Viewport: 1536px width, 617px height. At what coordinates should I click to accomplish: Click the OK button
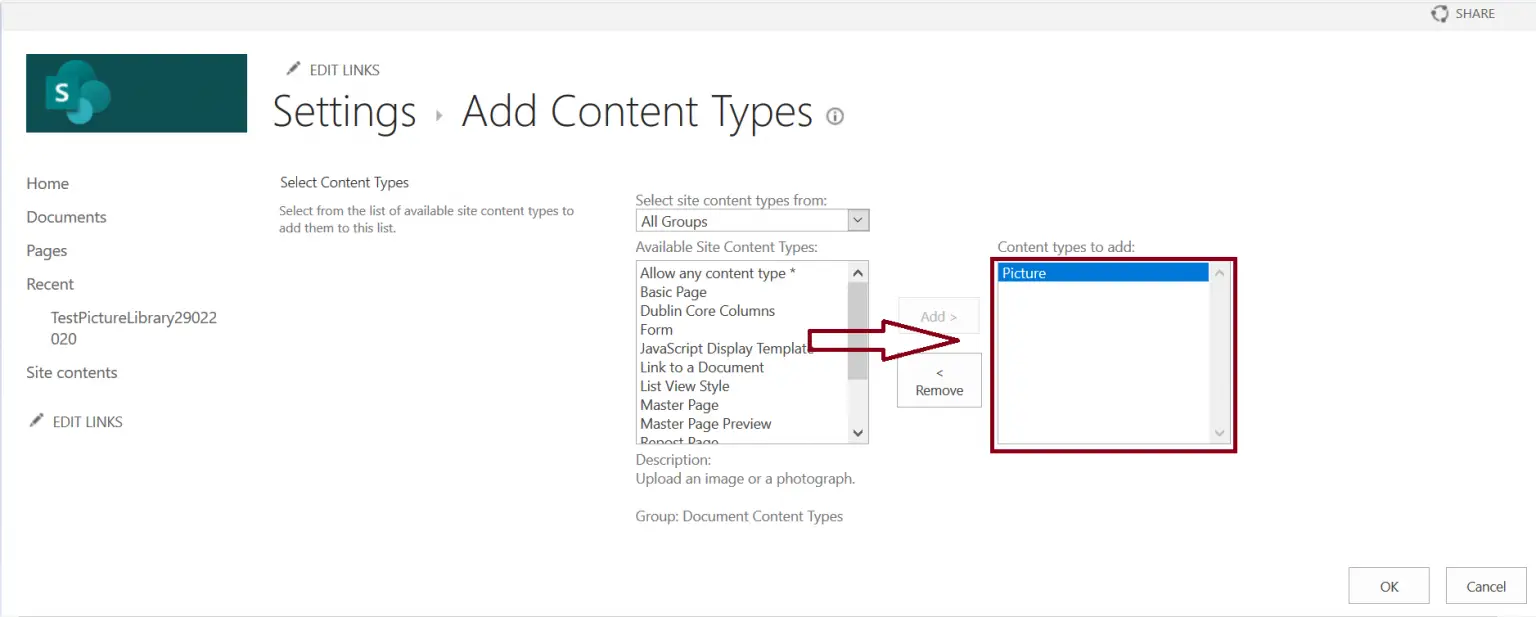pyautogui.click(x=1388, y=585)
